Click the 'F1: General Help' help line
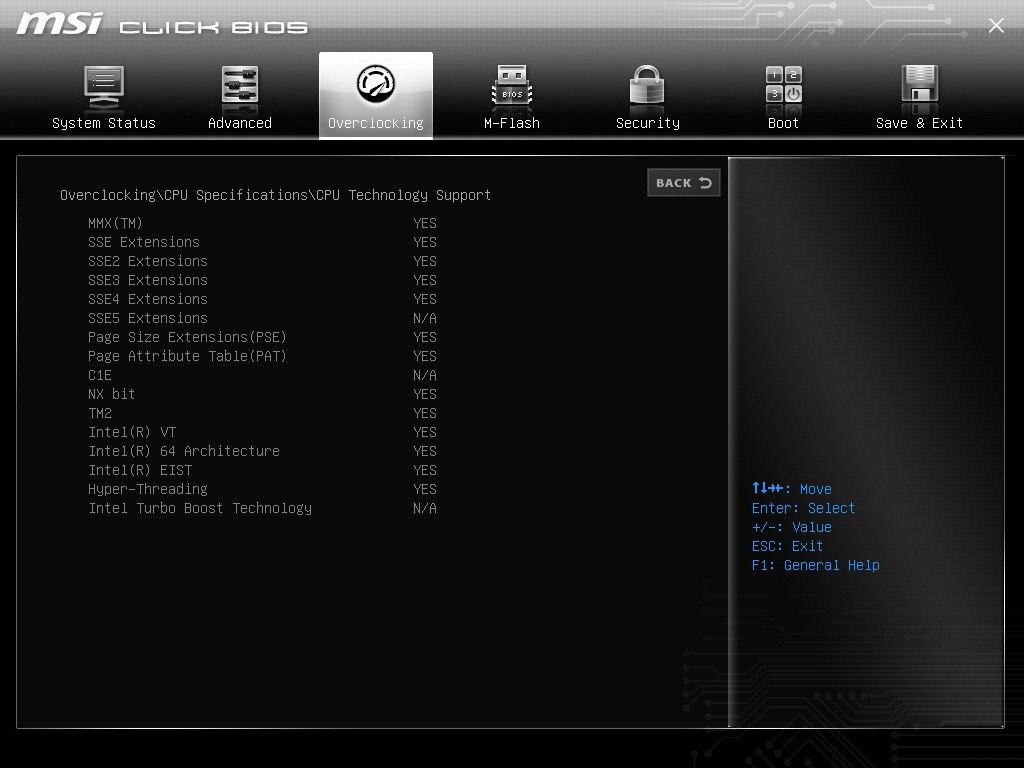This screenshot has height=768, width=1024. point(816,565)
